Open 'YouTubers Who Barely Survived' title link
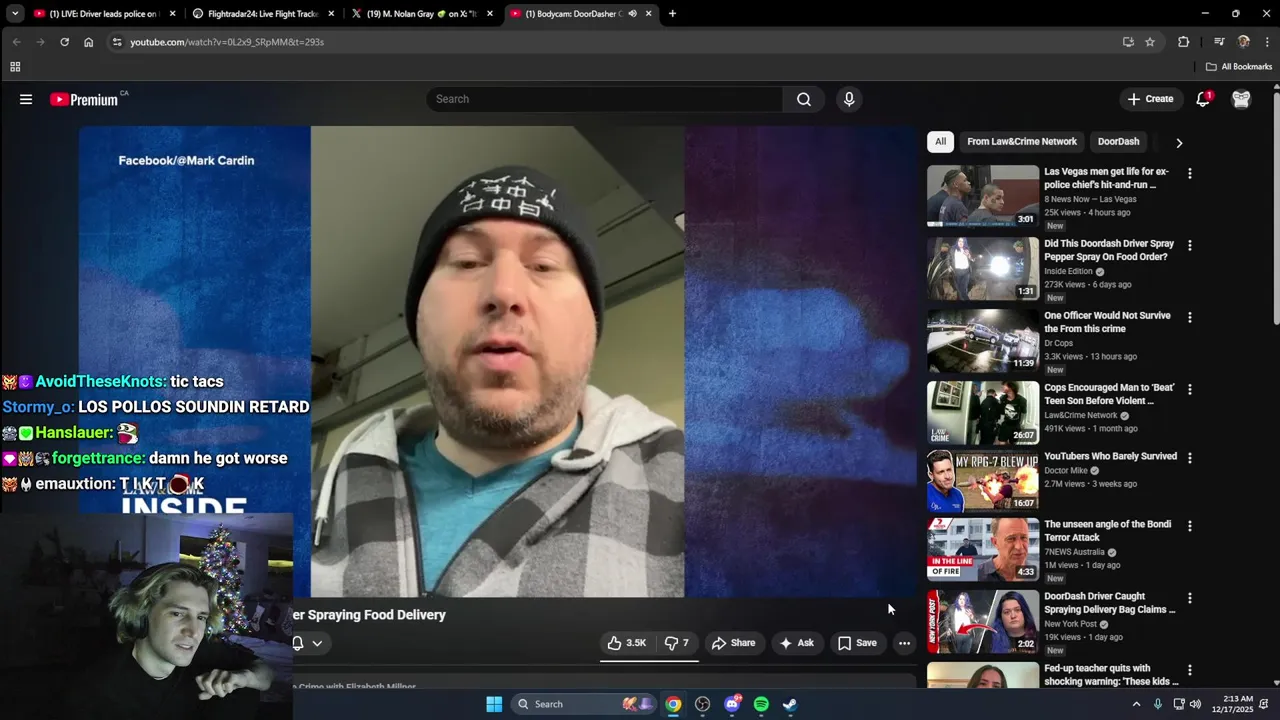Screen dimensions: 1280x720 [1110, 456]
